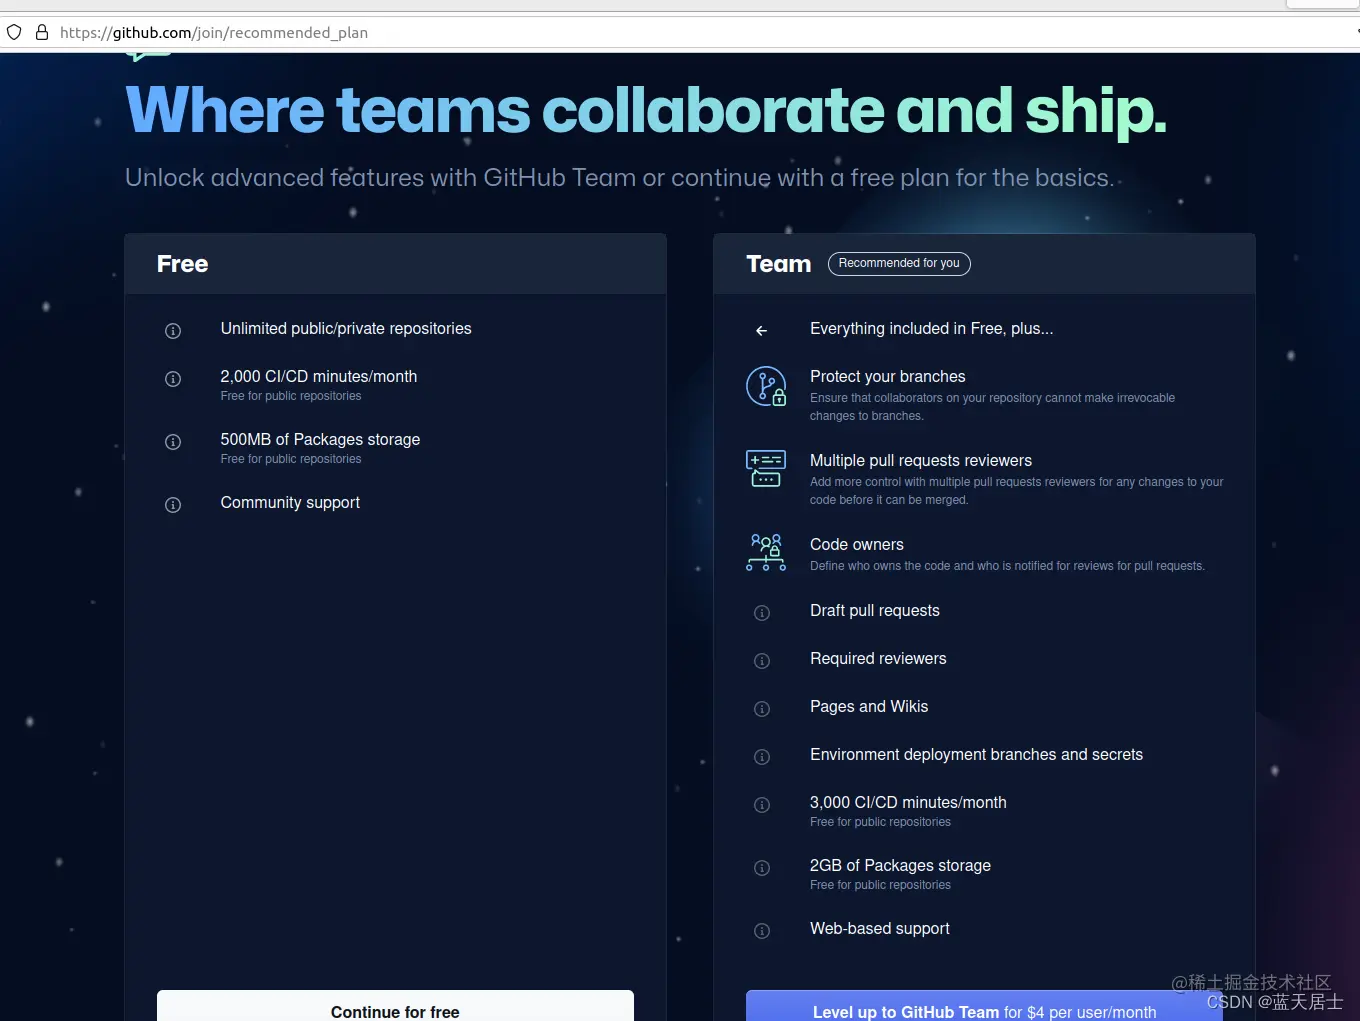The height and width of the screenshot is (1021, 1360).
Task: Click Multiple pull requests reviewers title
Action: (921, 461)
